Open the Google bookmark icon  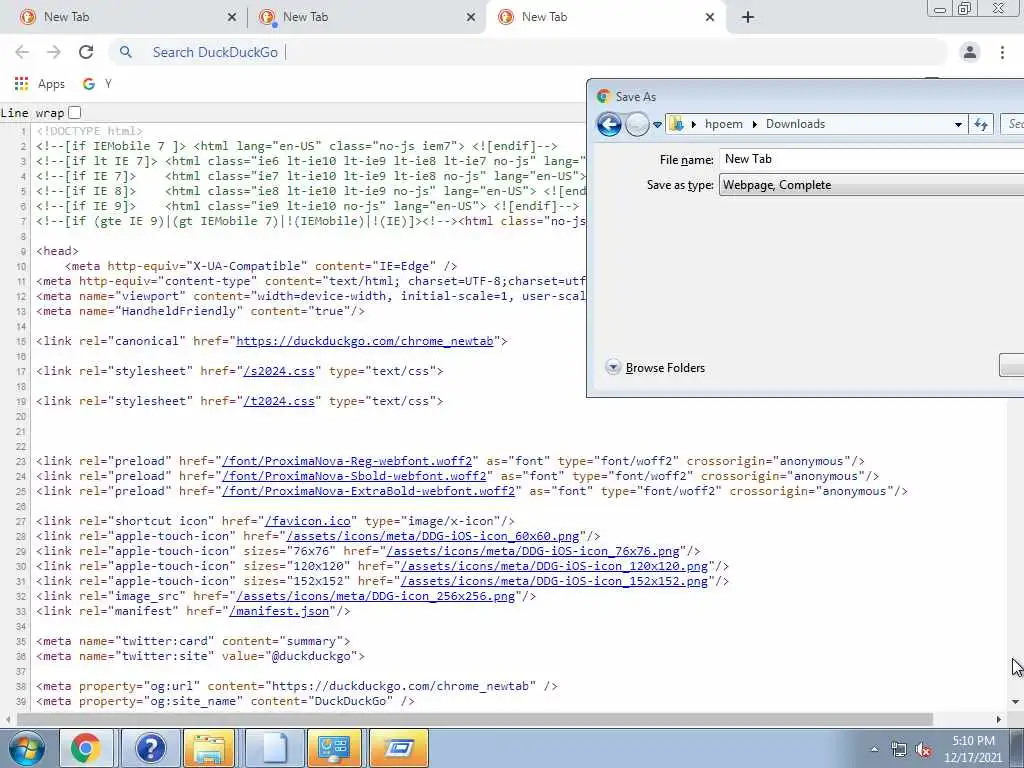(88, 84)
